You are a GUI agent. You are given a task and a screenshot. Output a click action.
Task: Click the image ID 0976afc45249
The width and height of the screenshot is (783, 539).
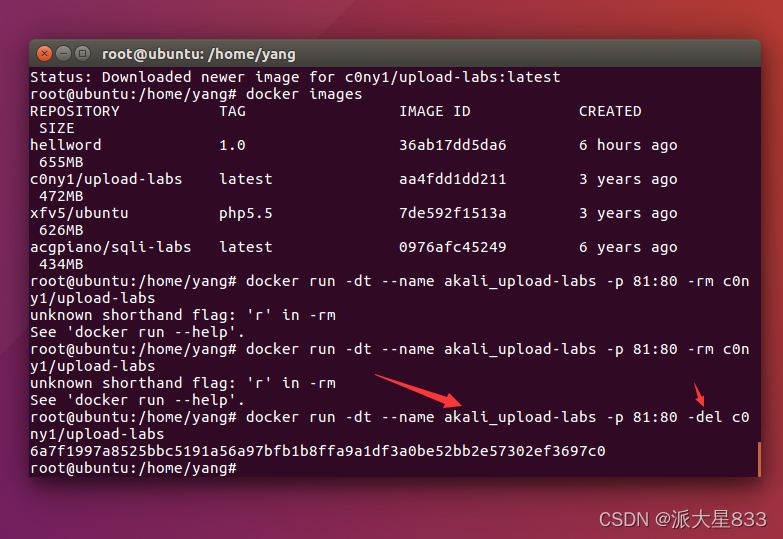click(452, 247)
